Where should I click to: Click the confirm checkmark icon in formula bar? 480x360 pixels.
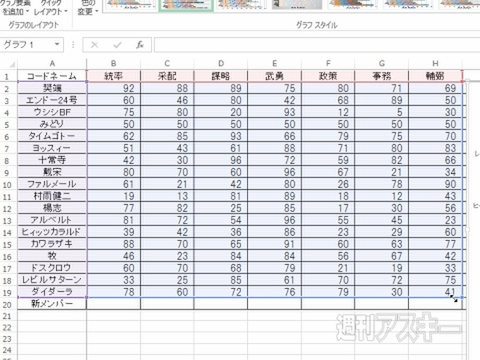tap(117, 45)
